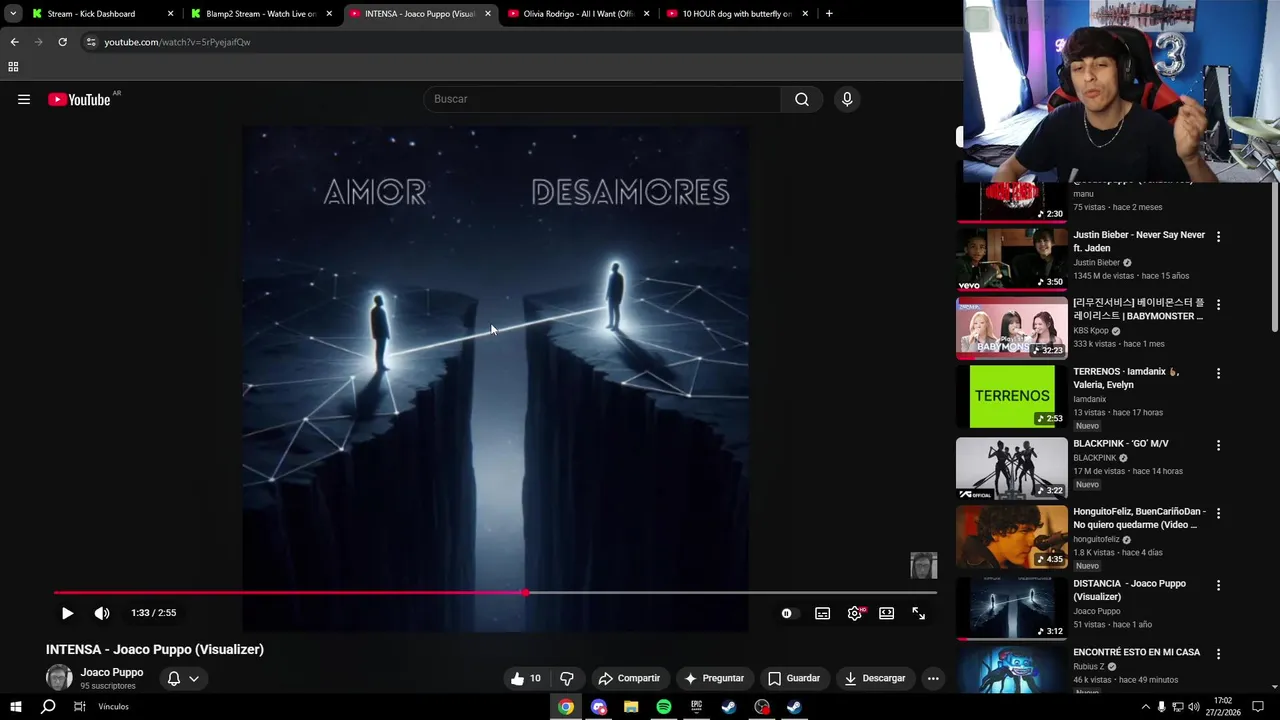Viewport: 1280px width, 720px height.
Task: Go to the YouTube home logo
Action: pos(79,99)
